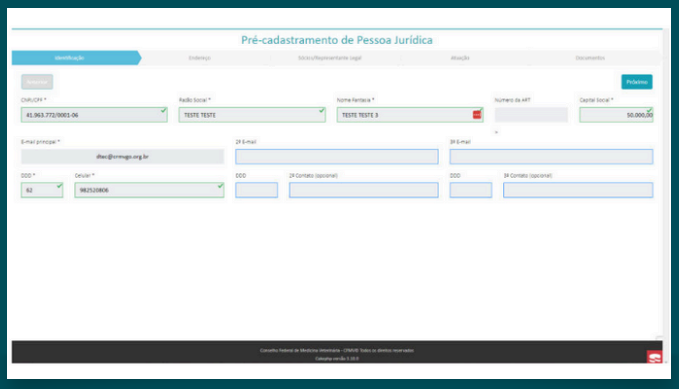Click green checkmark in Capital Social field
Screen dimensions: 679x389
tap(649, 110)
